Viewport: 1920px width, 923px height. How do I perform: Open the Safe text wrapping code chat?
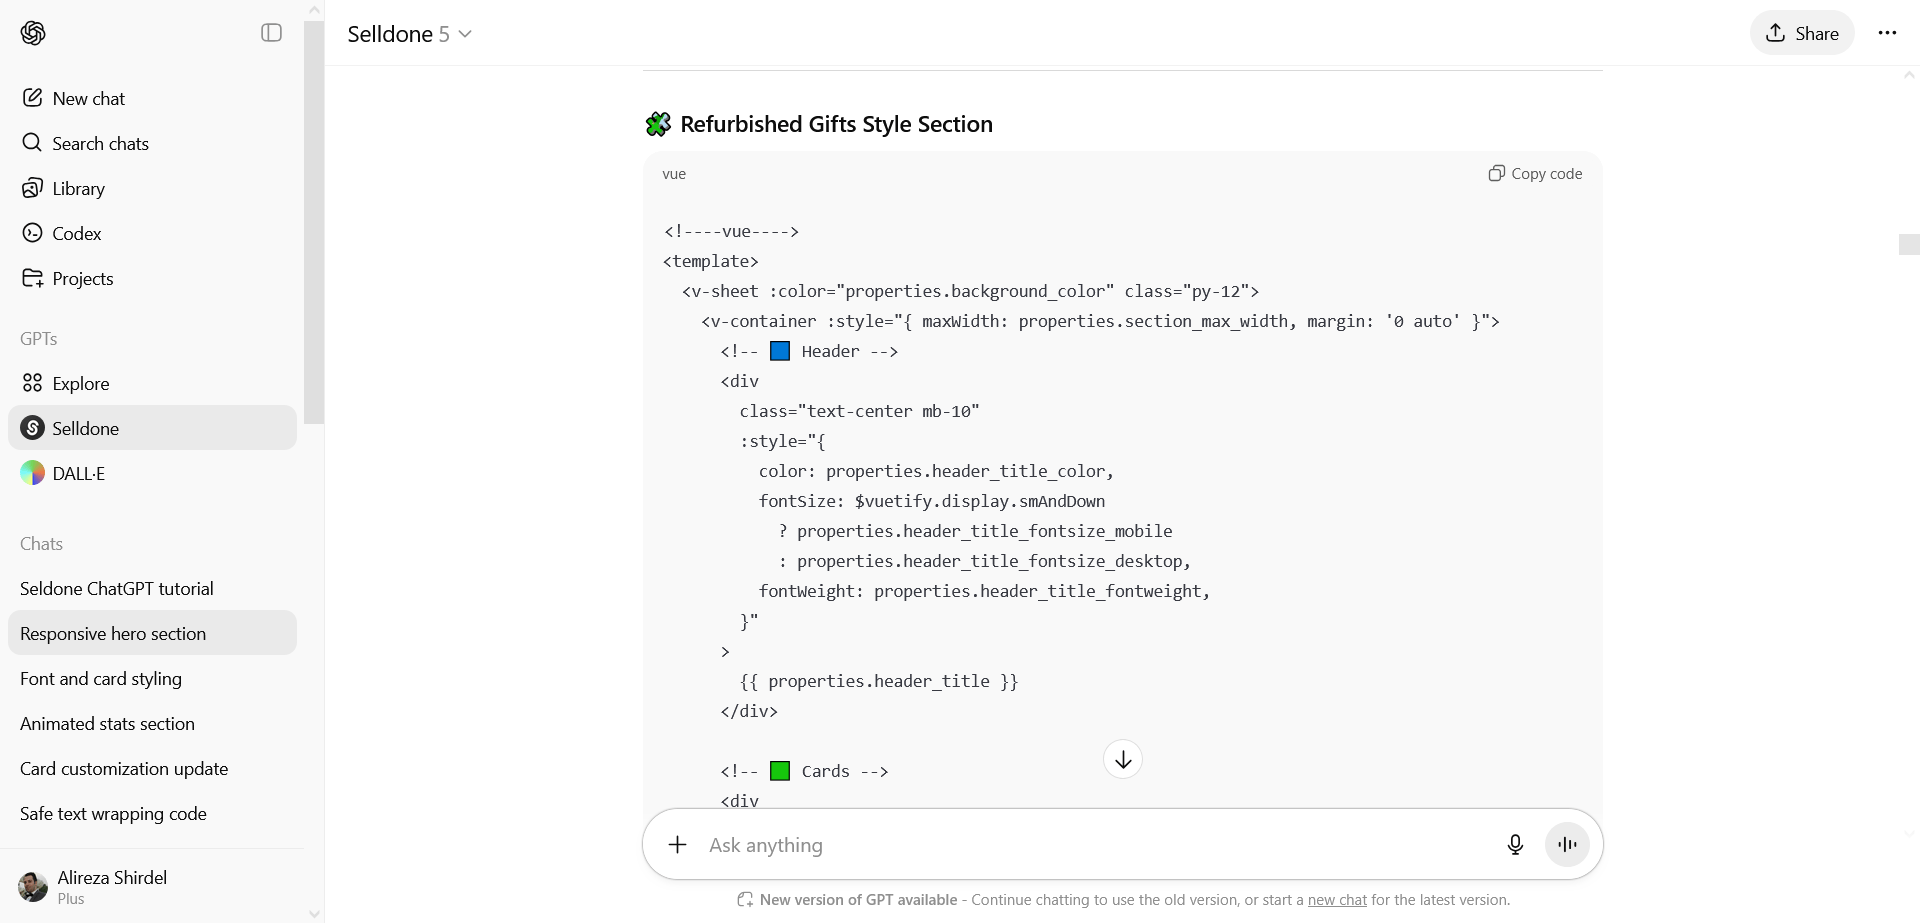click(152, 813)
